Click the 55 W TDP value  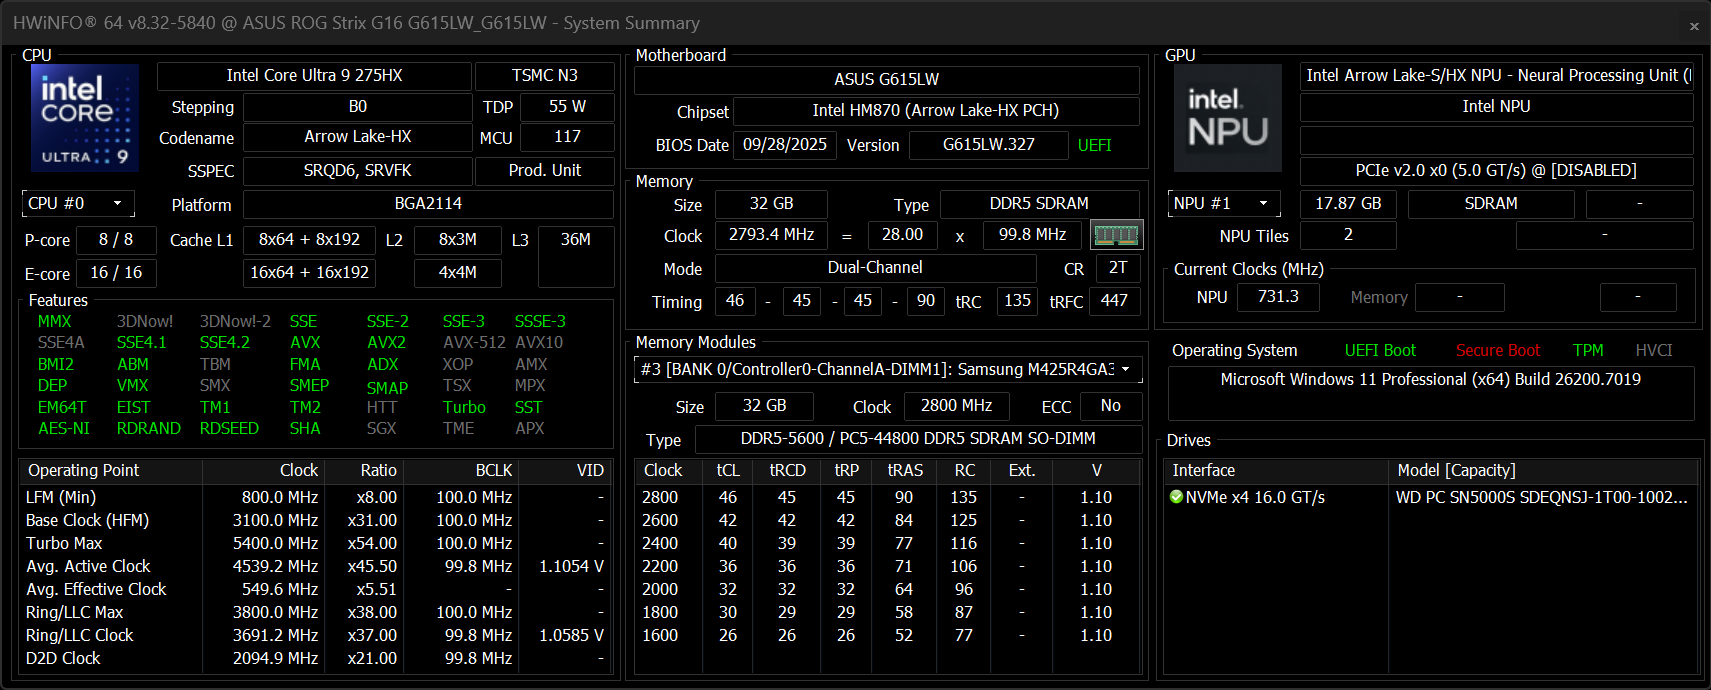click(x=567, y=107)
